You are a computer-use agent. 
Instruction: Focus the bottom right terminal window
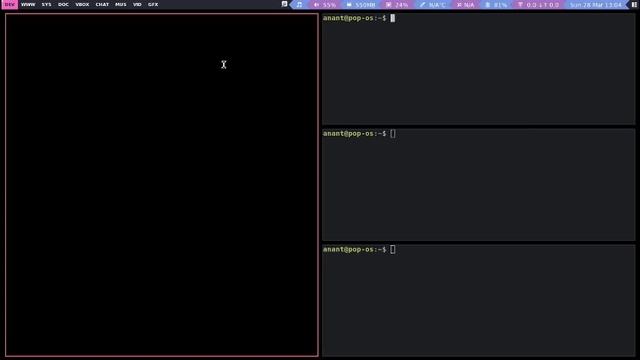[x=479, y=300]
